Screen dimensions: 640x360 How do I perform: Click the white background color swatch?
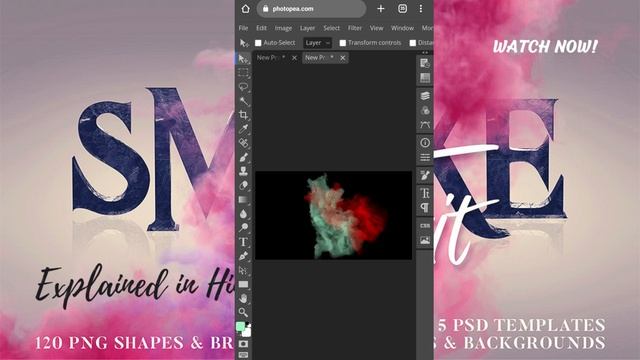pos(247,333)
